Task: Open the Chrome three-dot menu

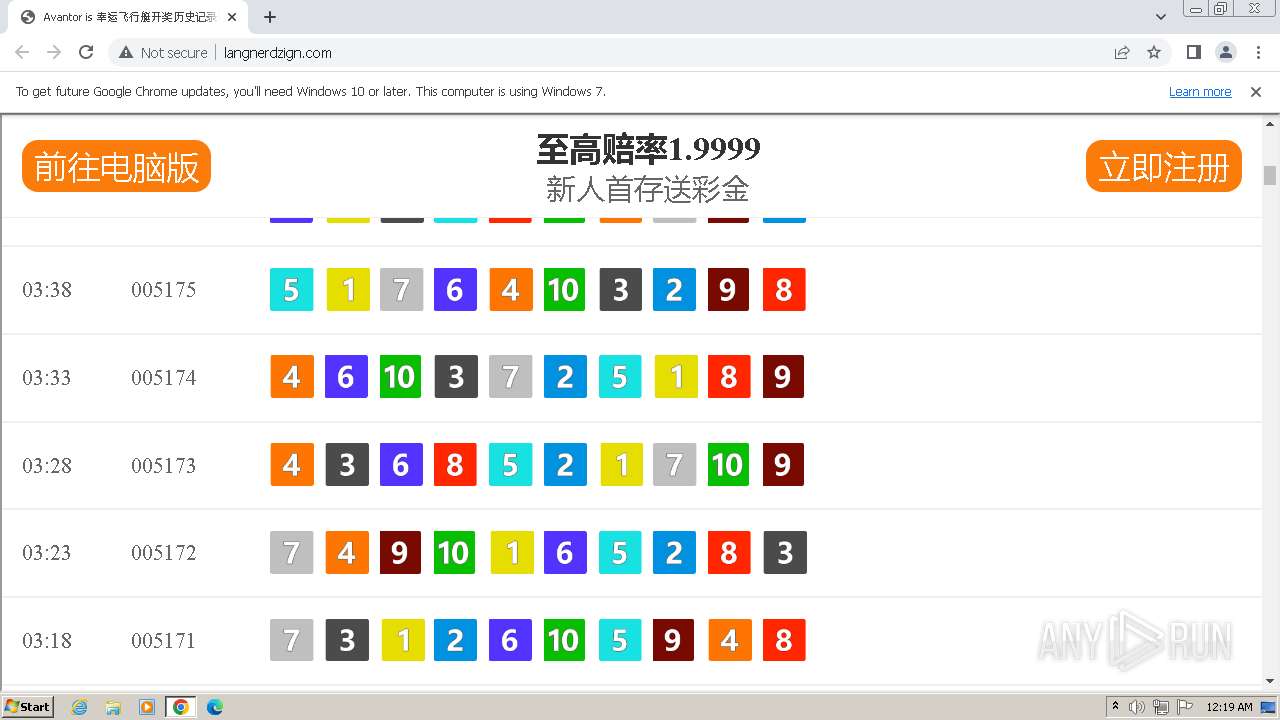Action: (1256, 52)
